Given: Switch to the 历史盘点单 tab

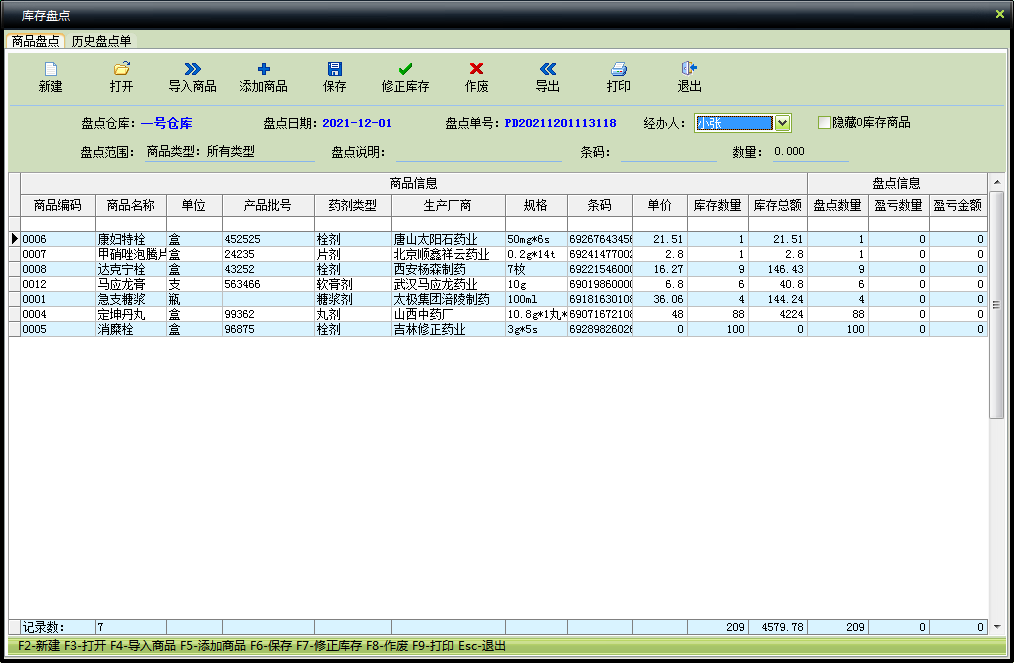Looking at the screenshot, I should pyautogui.click(x=101, y=41).
